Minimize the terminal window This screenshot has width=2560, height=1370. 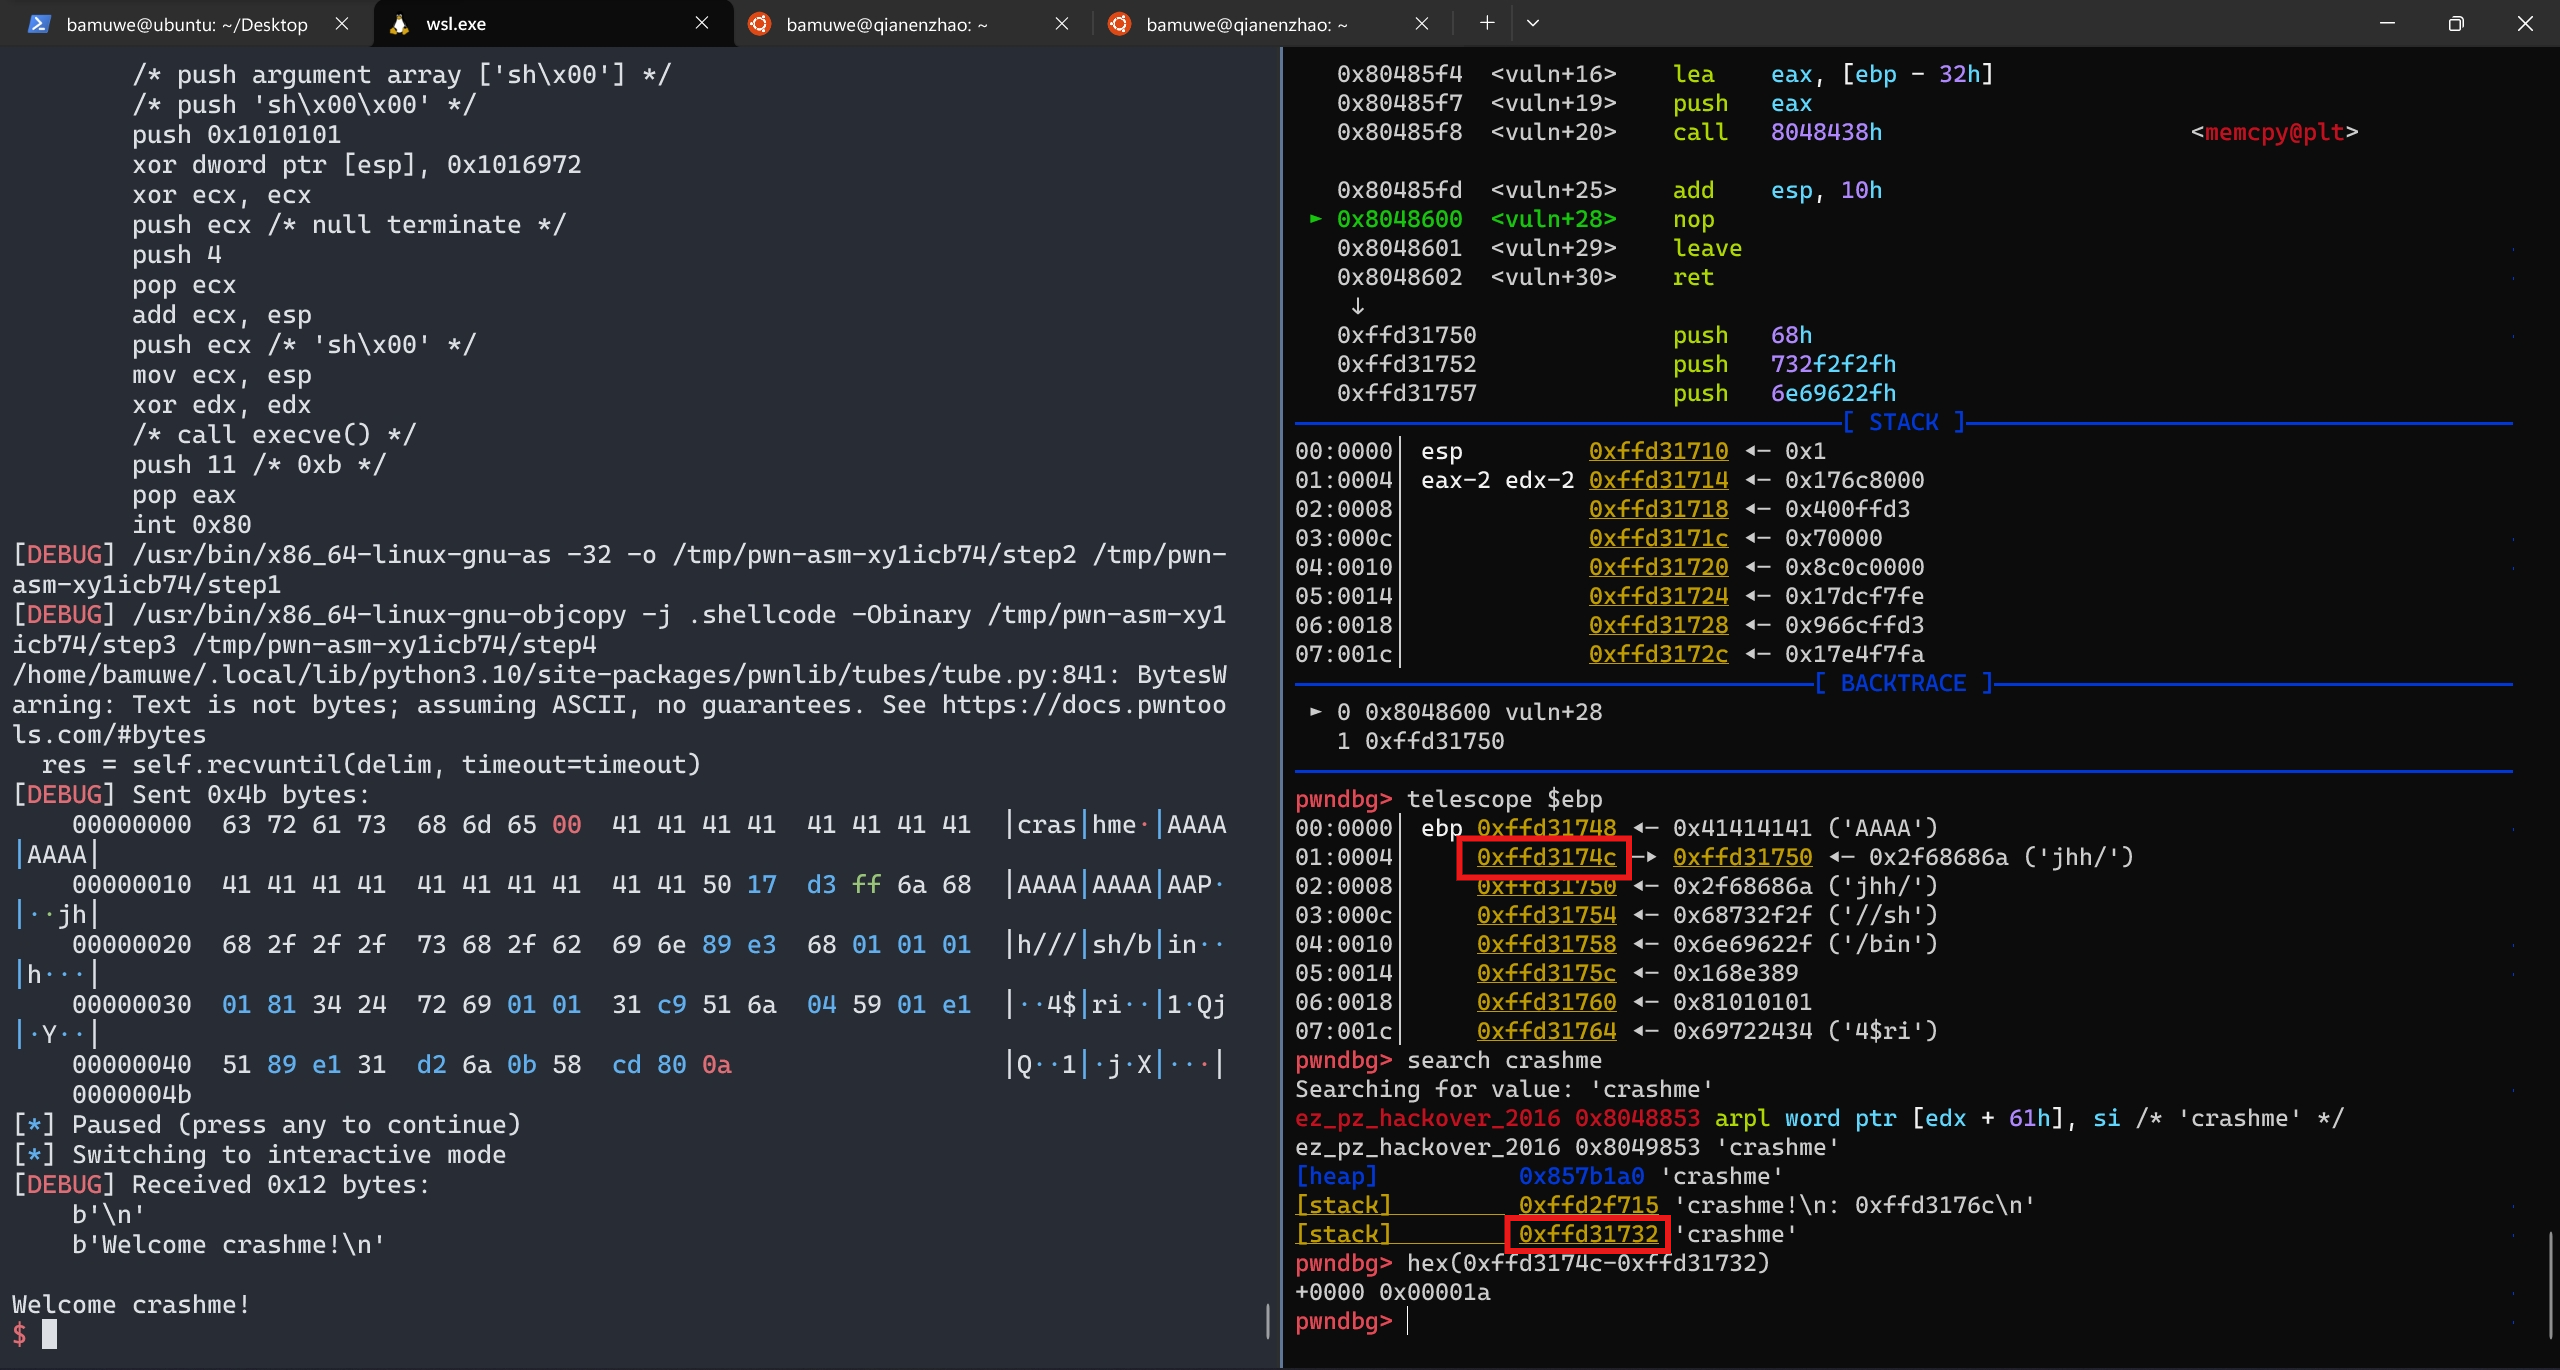pyautogui.click(x=2387, y=23)
